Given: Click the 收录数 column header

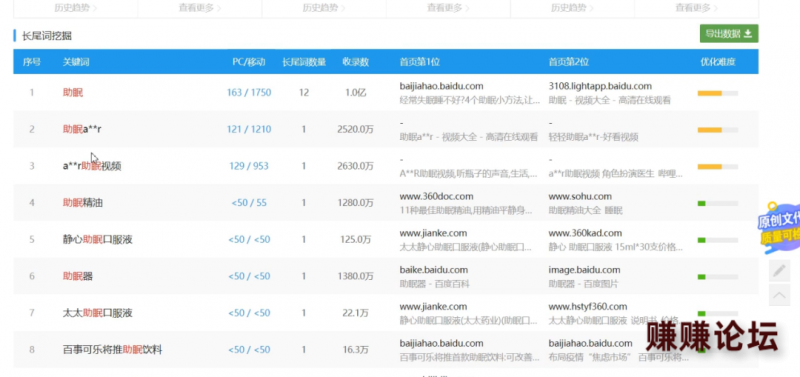Looking at the screenshot, I should tap(356, 62).
